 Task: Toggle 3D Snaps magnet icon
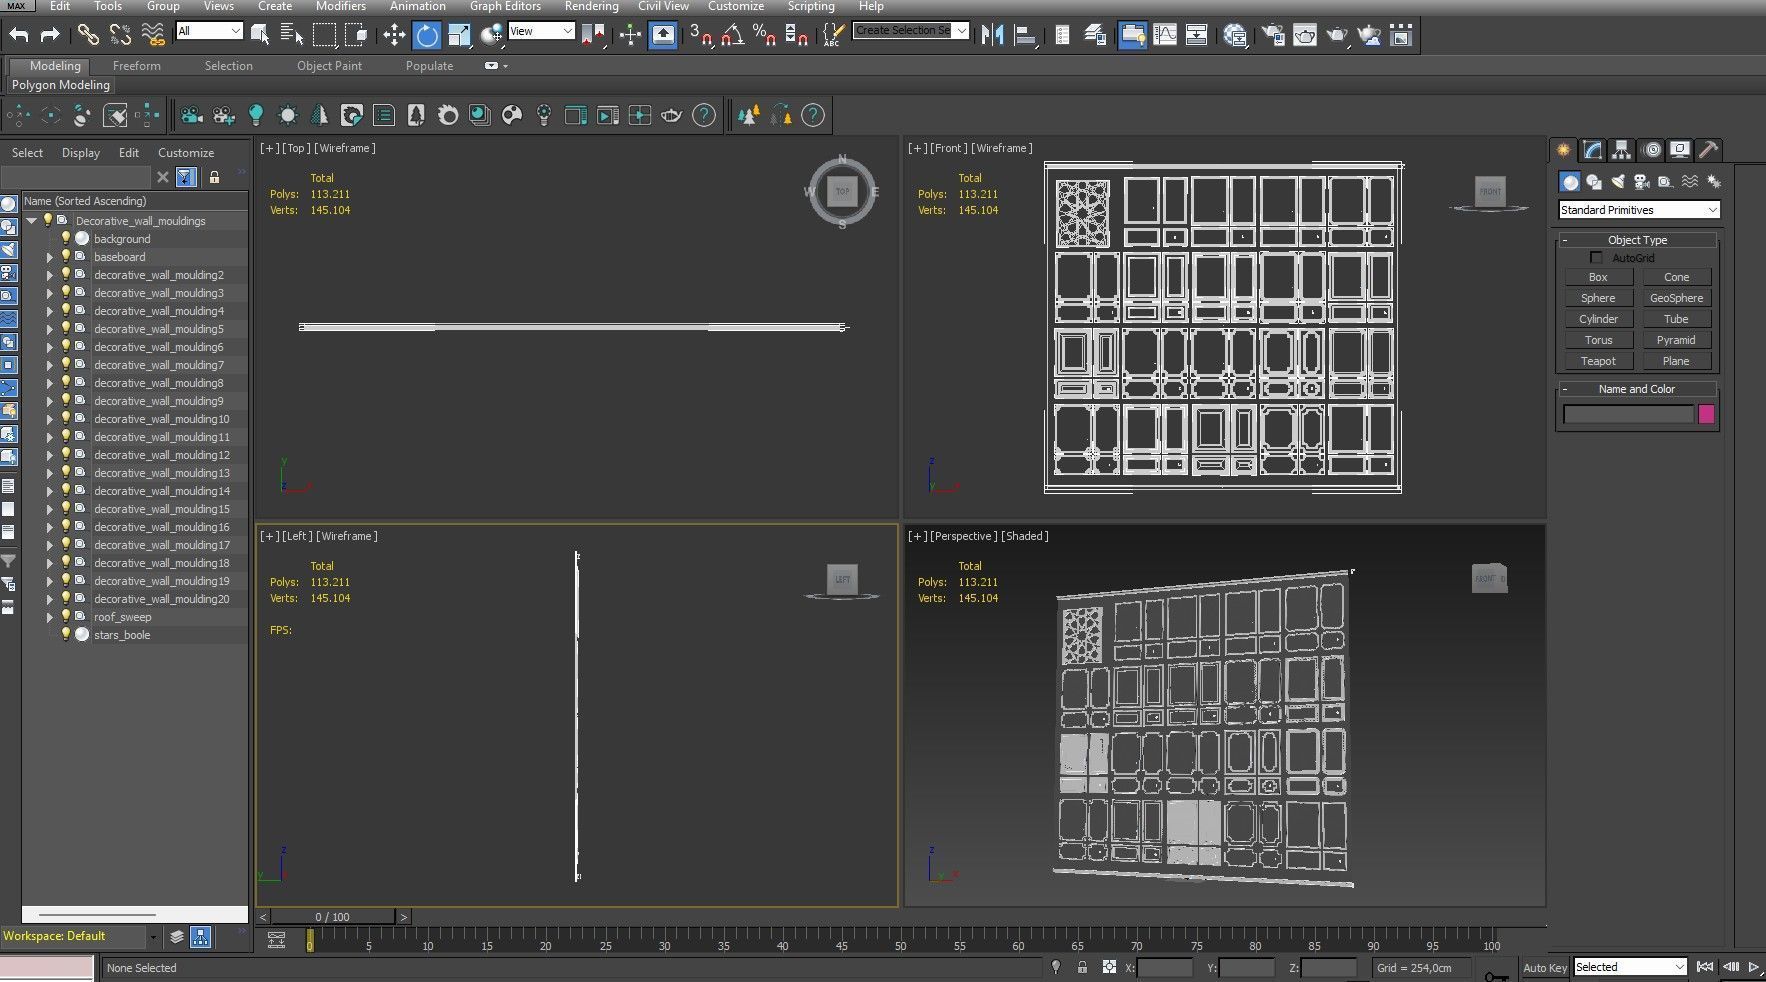click(701, 35)
